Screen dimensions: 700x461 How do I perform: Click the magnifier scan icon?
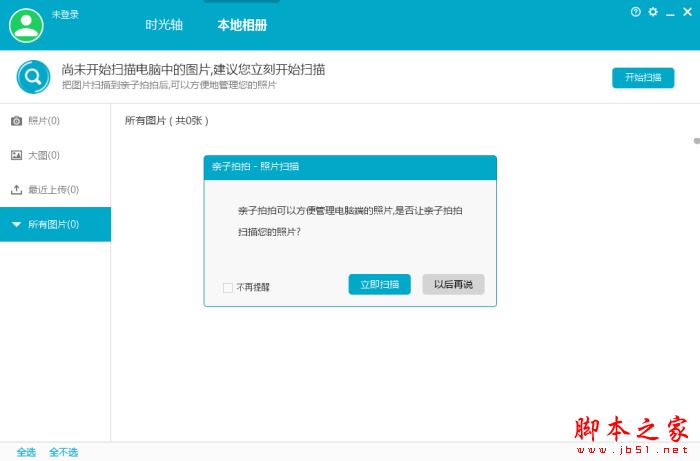33,77
